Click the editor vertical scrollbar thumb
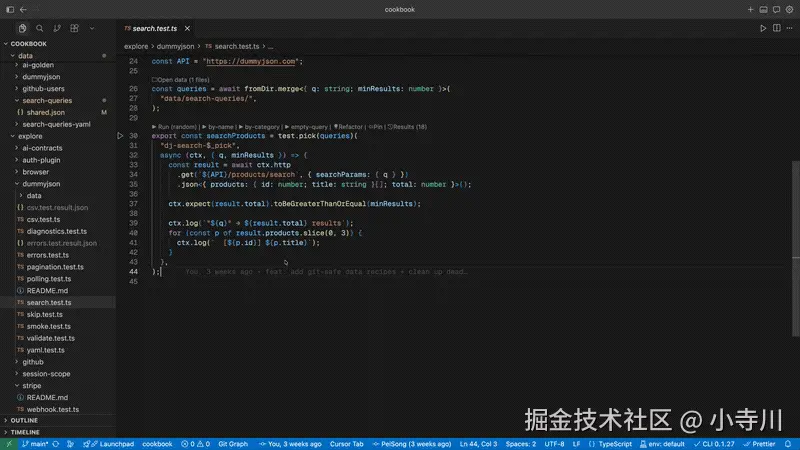Image resolution: width=800 pixels, height=450 pixels. pos(795,248)
